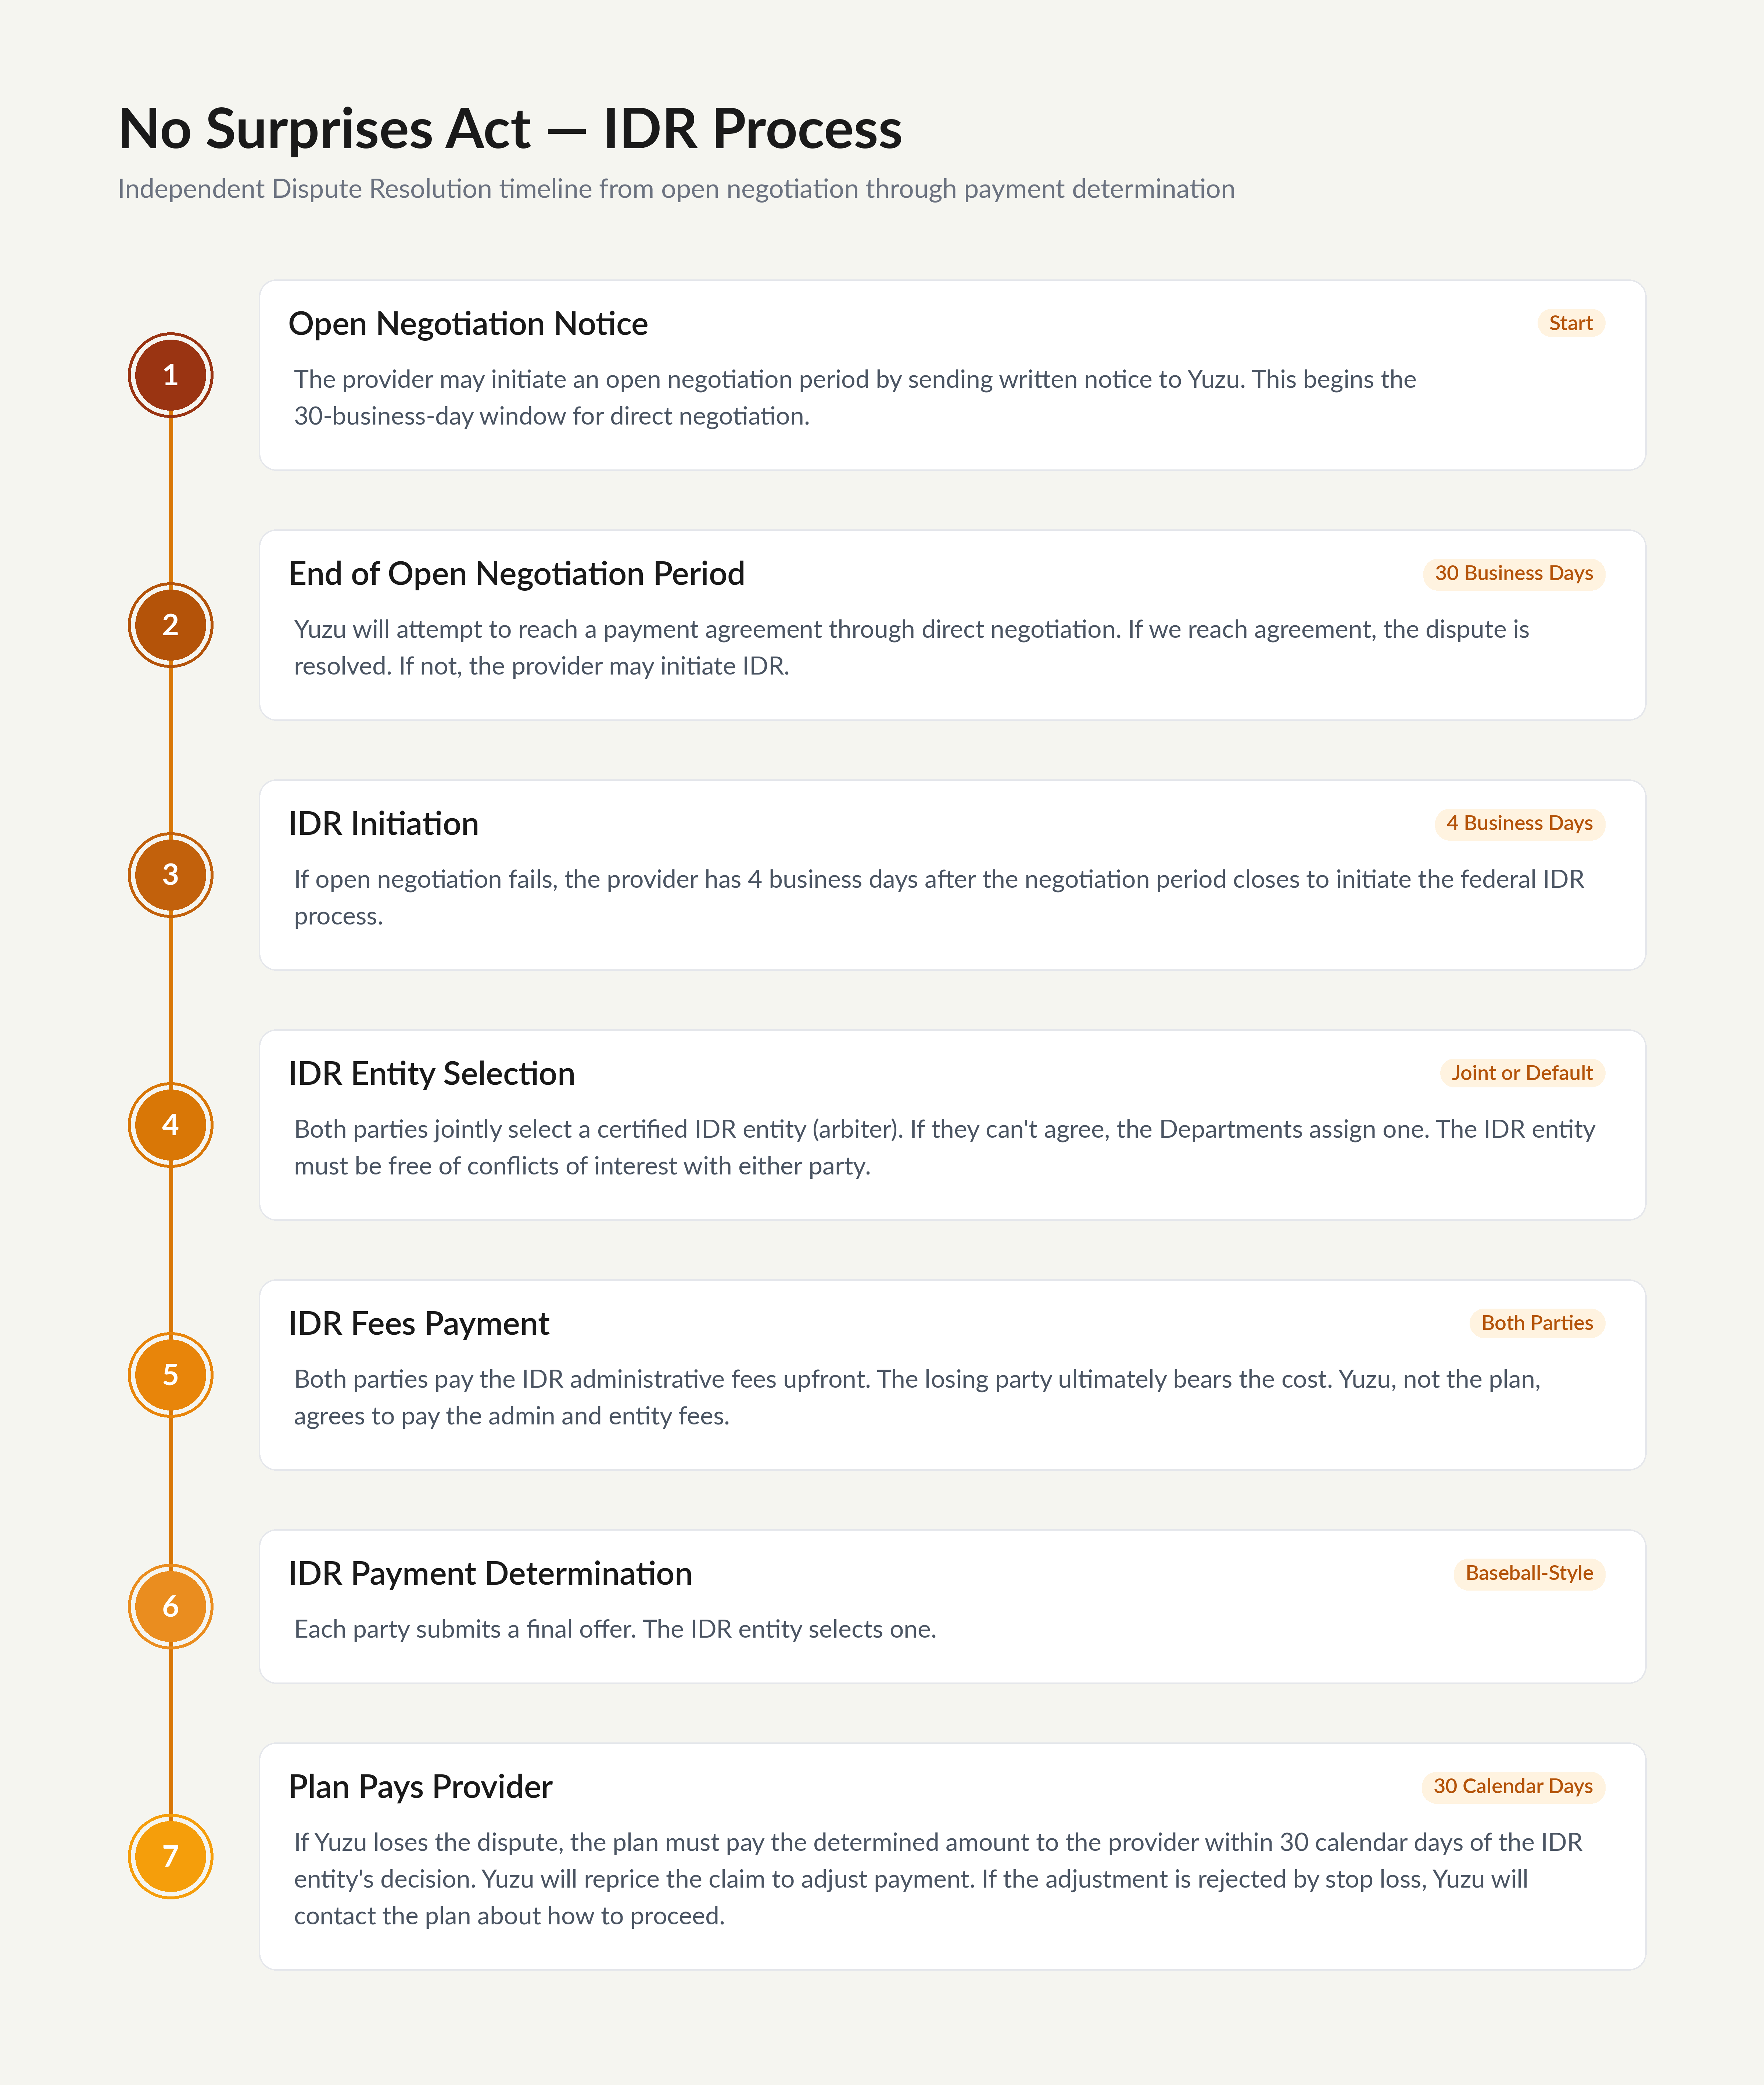
Task: Select the step 2 timeline circle
Action: (170, 625)
